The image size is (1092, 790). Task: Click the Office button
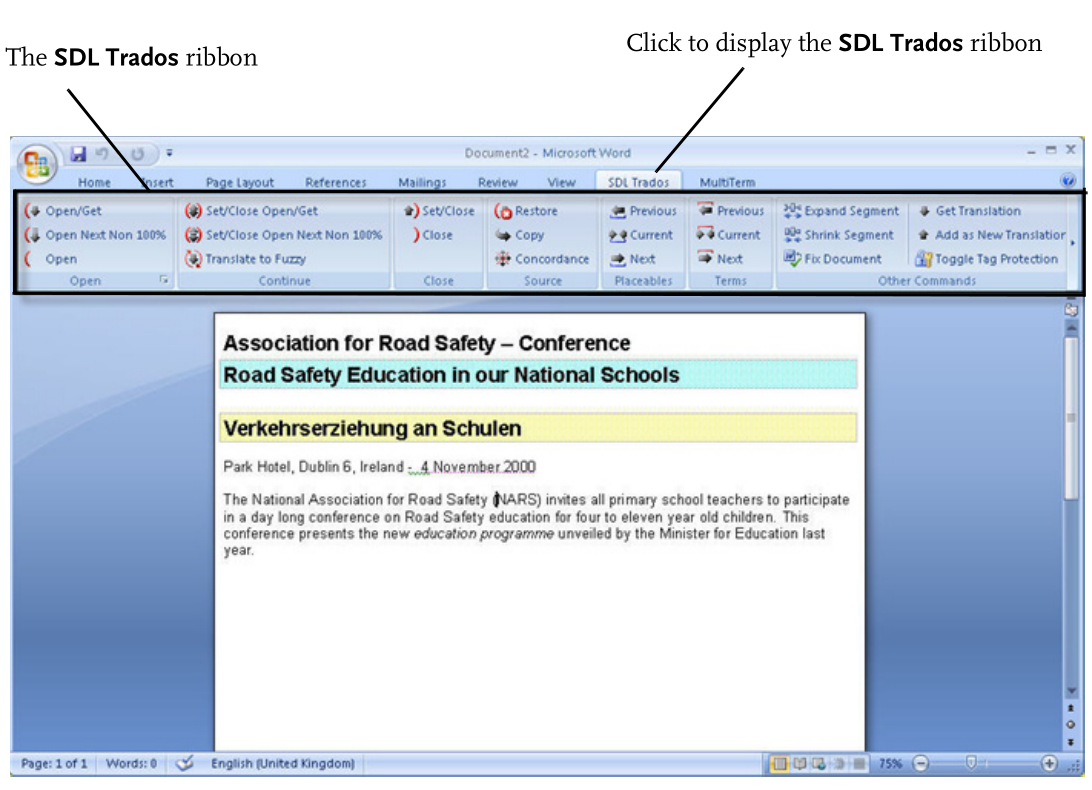tap(37, 164)
